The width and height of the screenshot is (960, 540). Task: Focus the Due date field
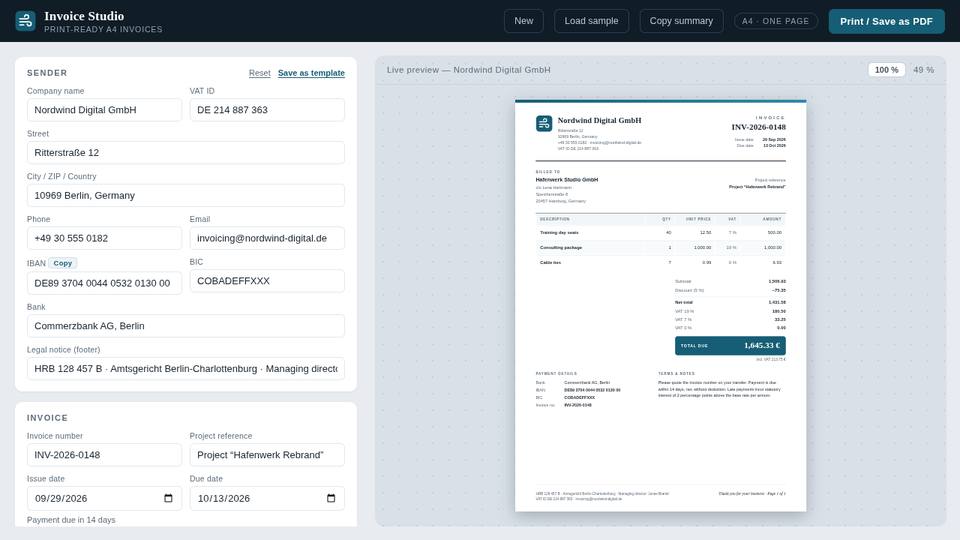click(267, 498)
